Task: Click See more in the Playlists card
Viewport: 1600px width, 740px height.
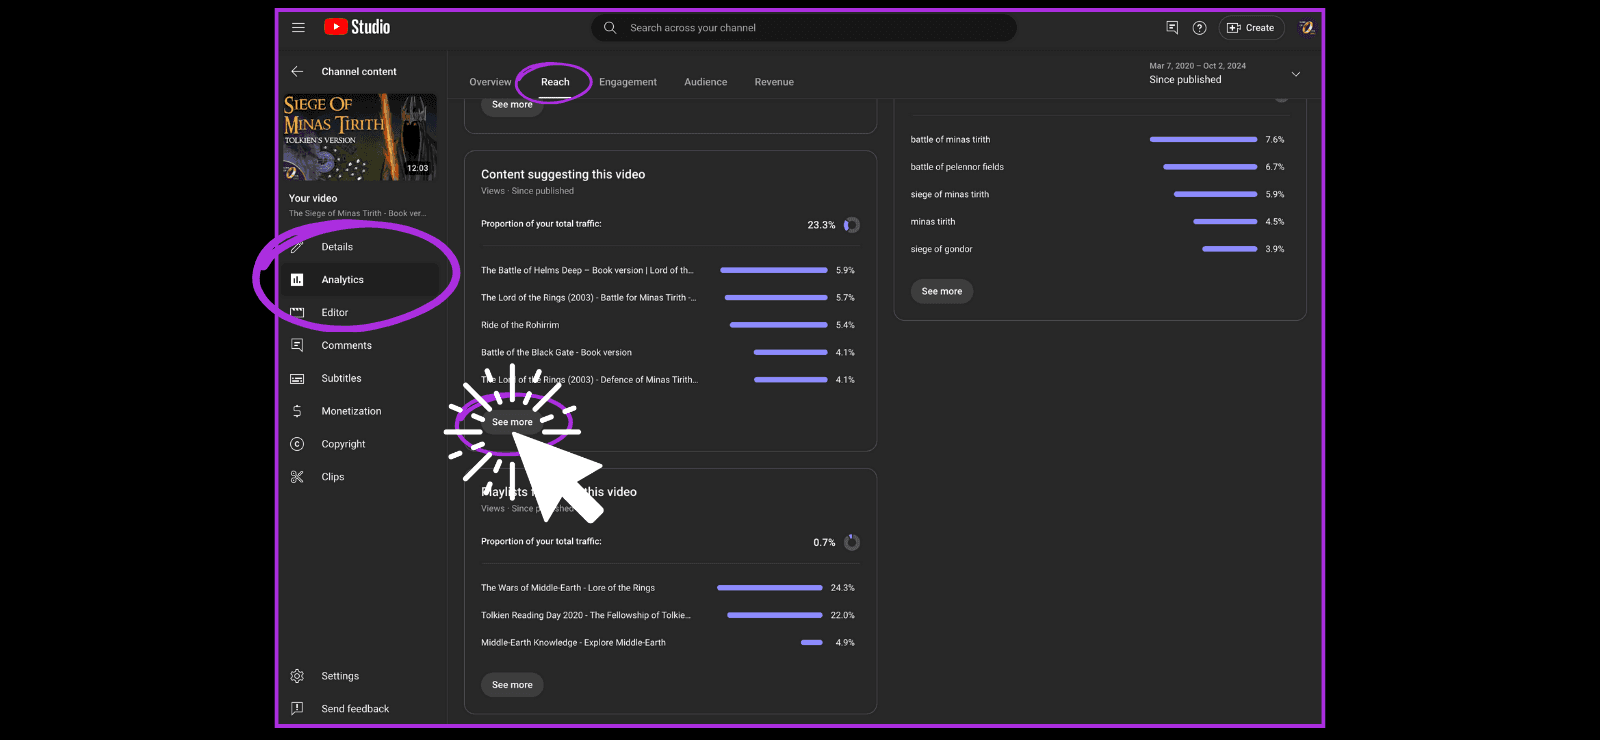Action: 512,685
